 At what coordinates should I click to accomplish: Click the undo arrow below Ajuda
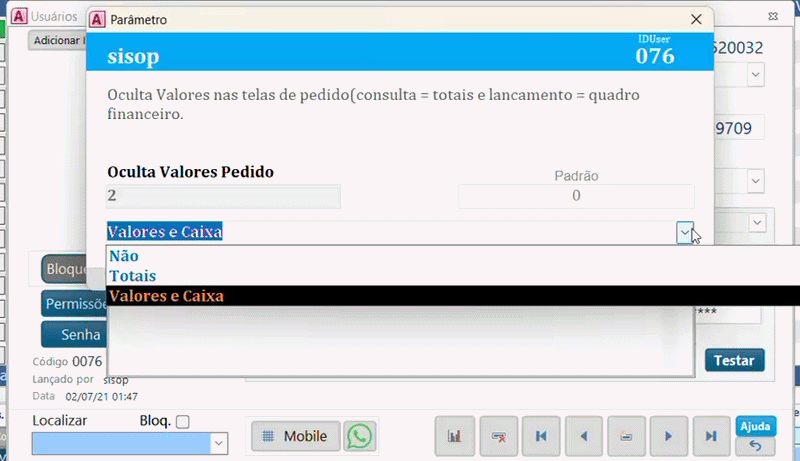pyautogui.click(x=755, y=446)
